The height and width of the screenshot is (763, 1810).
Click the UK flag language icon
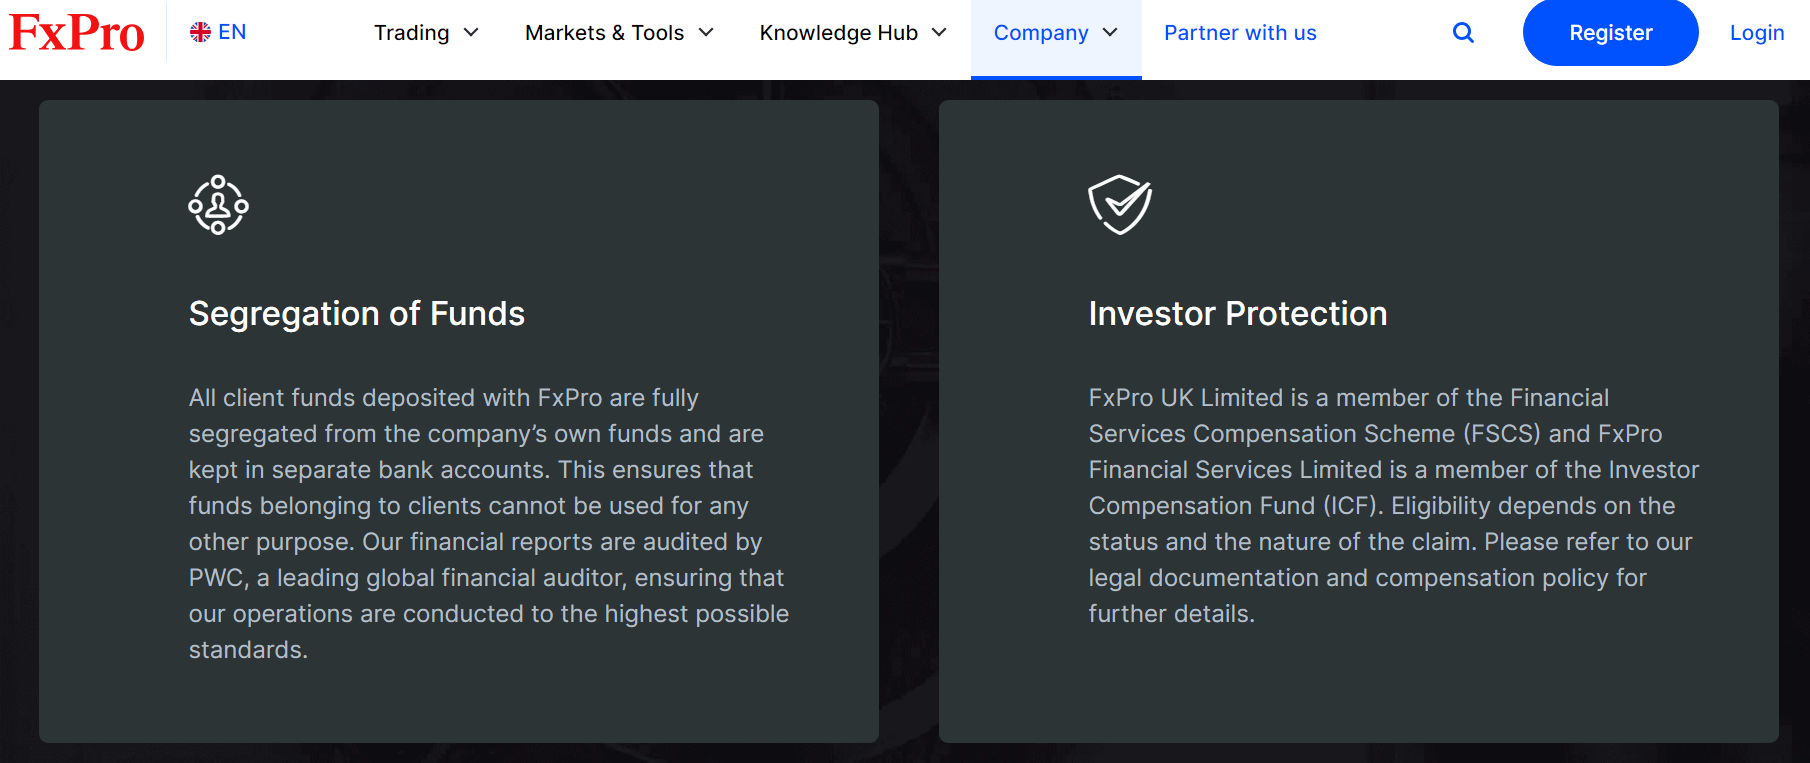200,32
